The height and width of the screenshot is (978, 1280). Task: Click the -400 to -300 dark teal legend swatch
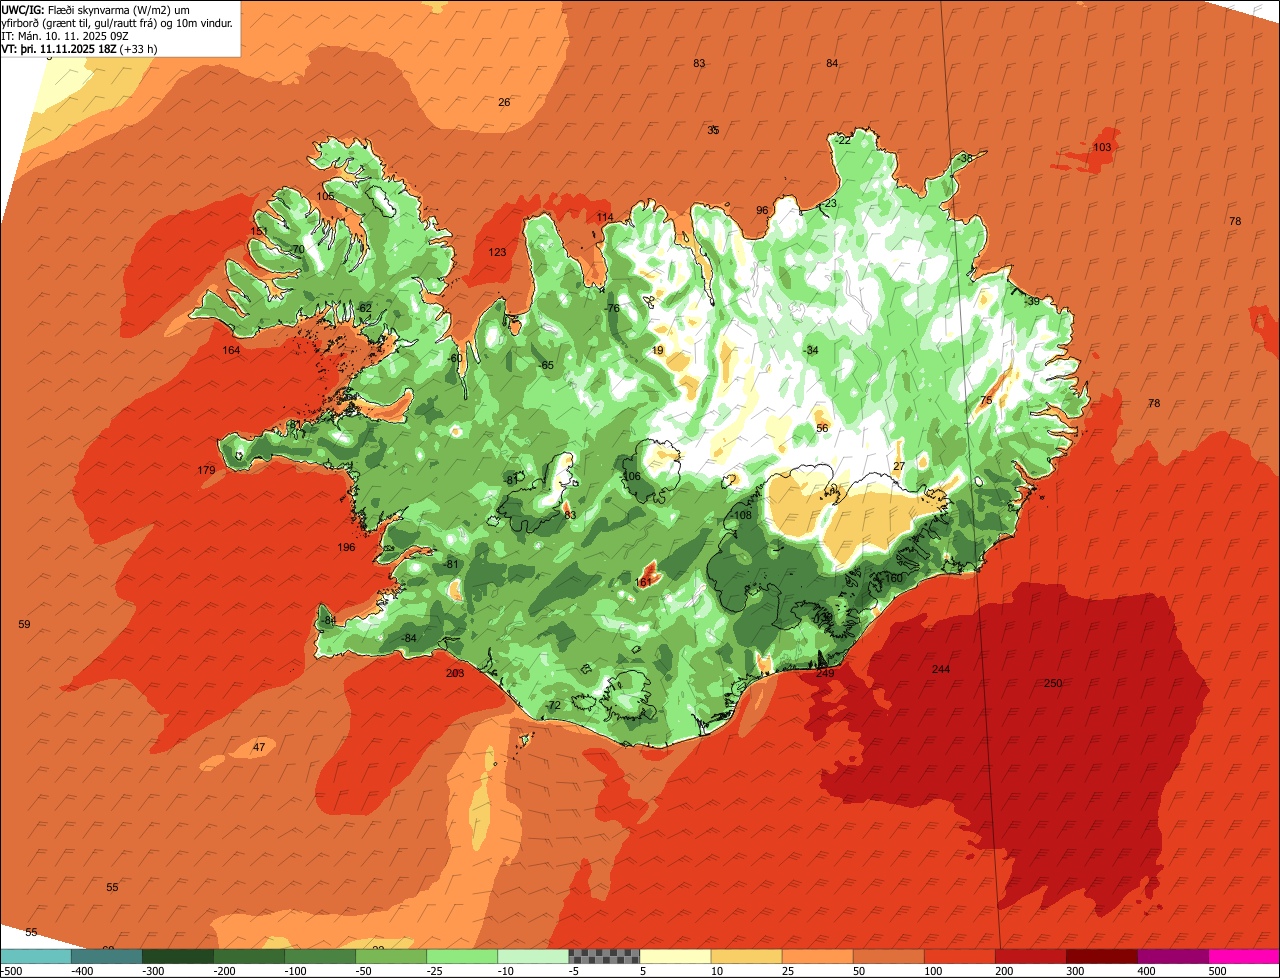[x=106, y=956]
